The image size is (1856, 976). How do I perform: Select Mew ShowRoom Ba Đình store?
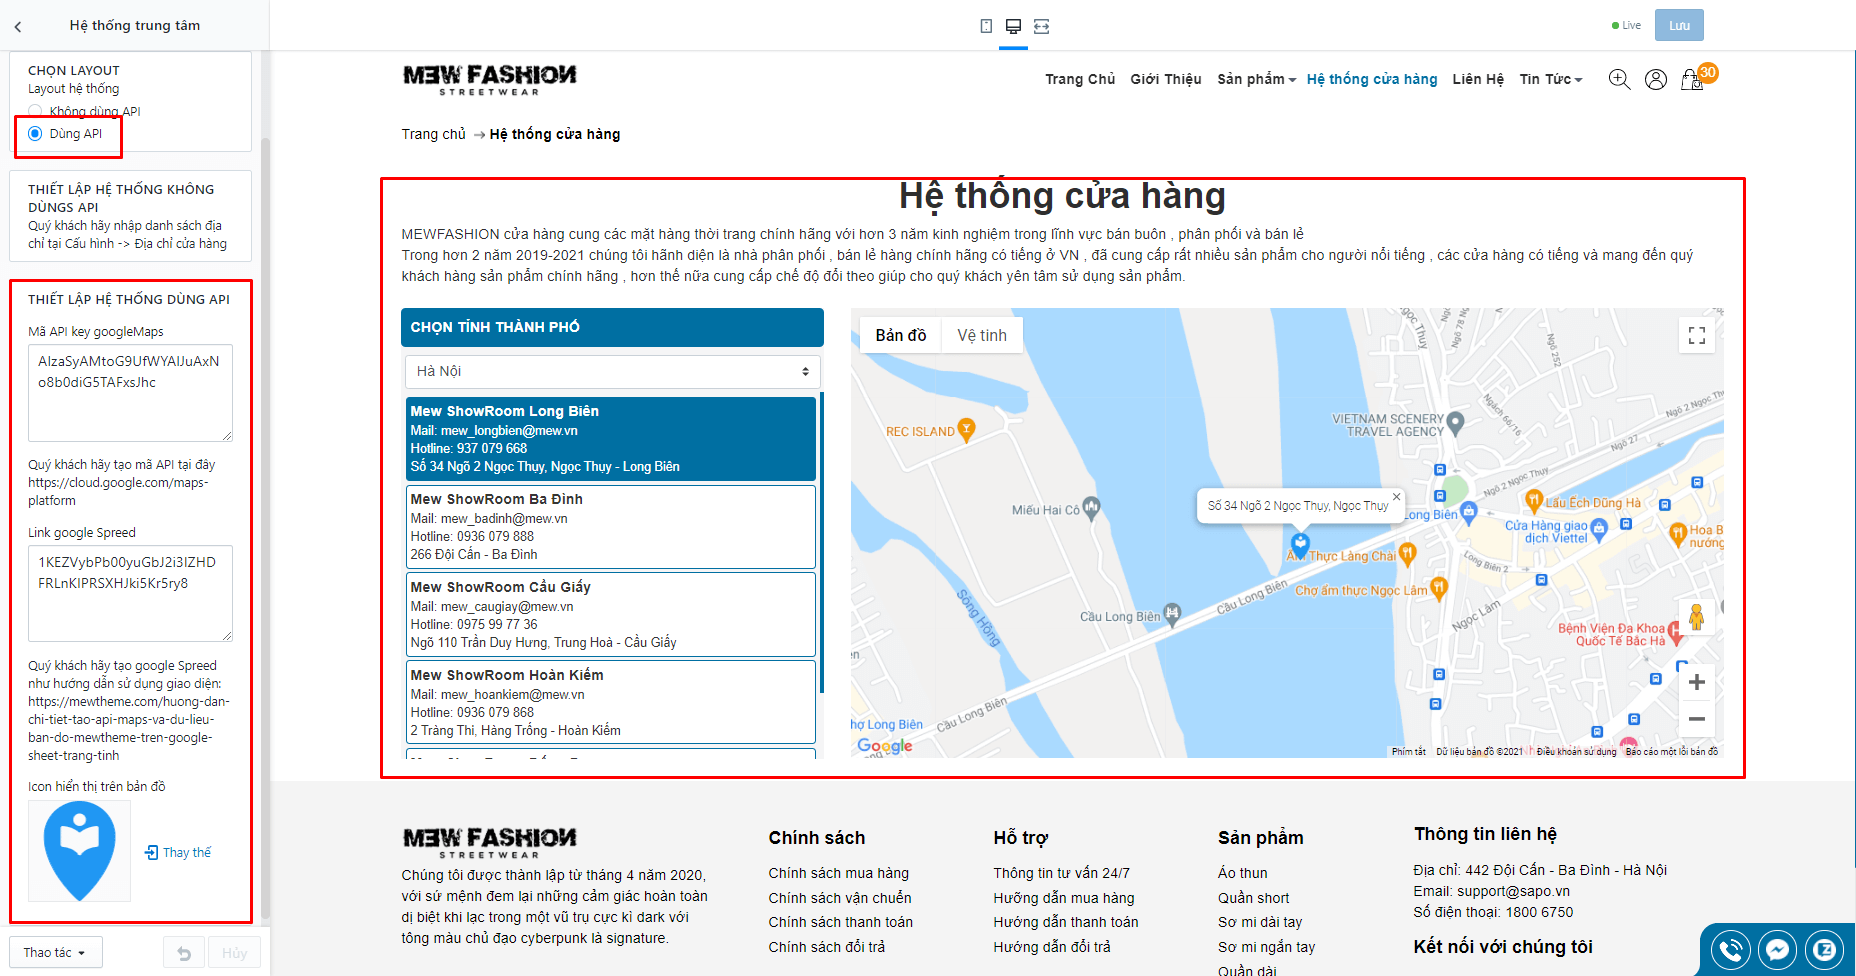pyautogui.click(x=611, y=527)
